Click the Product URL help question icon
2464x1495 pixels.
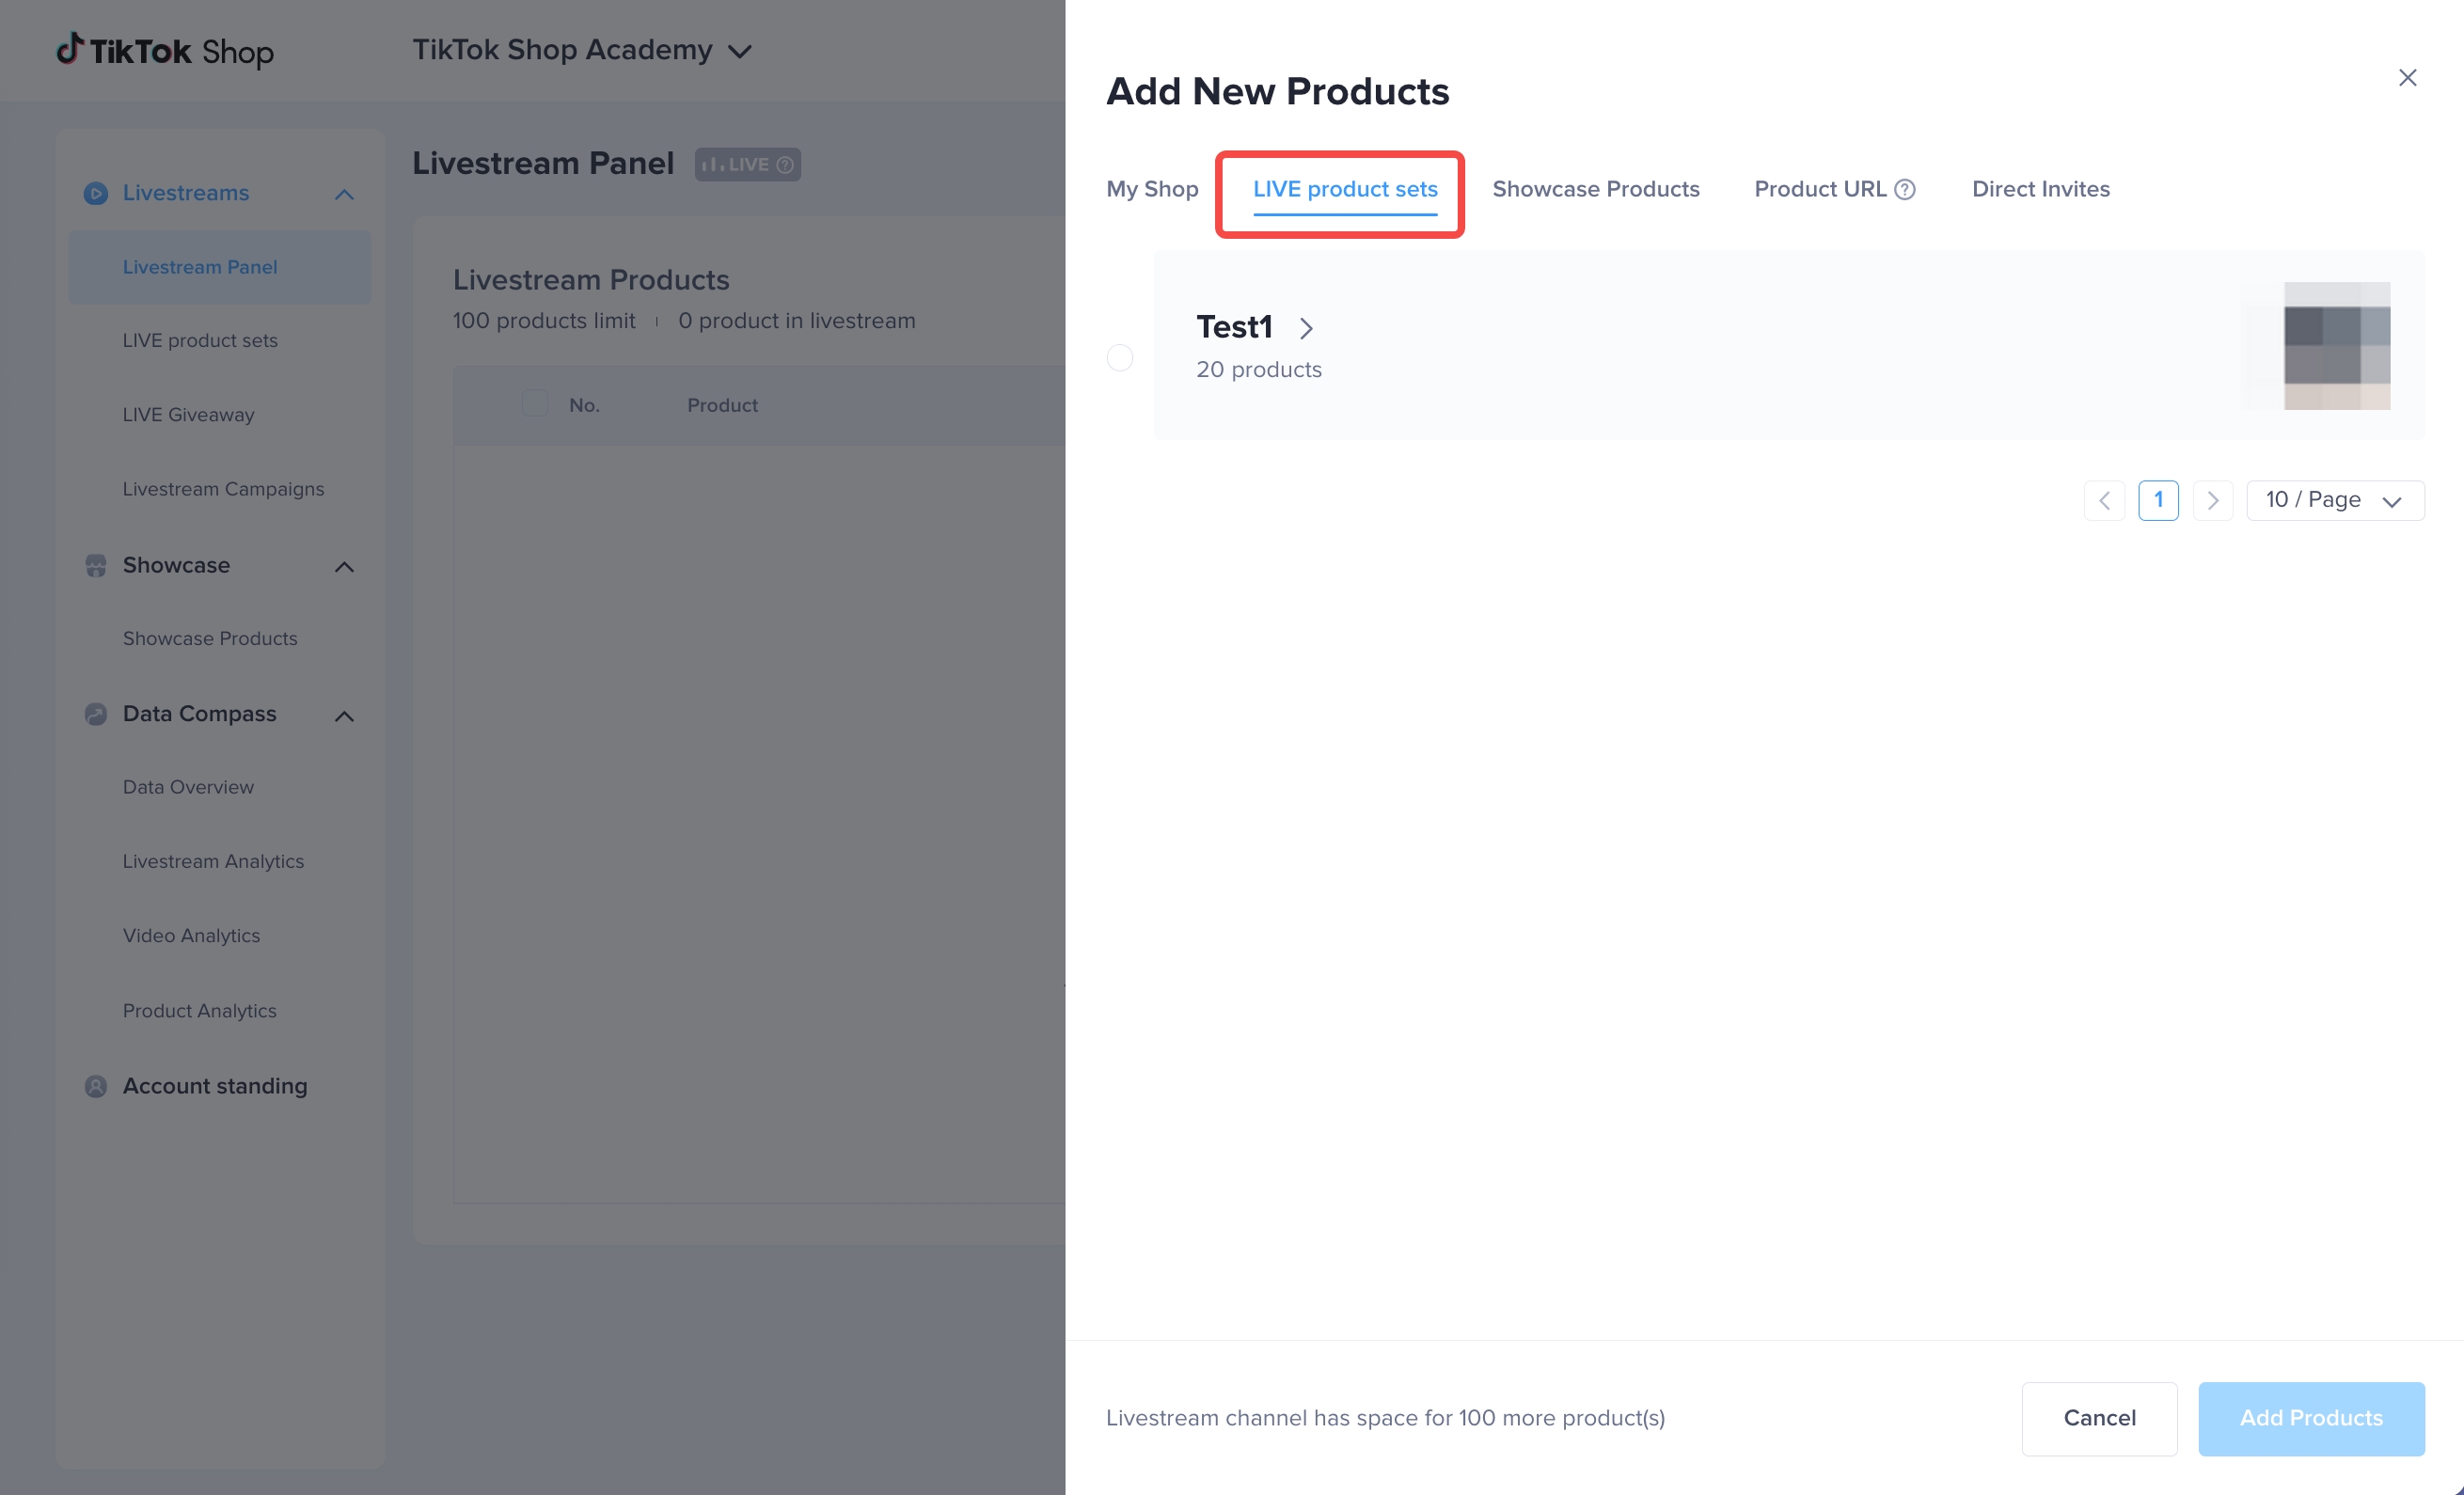pos(1905,190)
